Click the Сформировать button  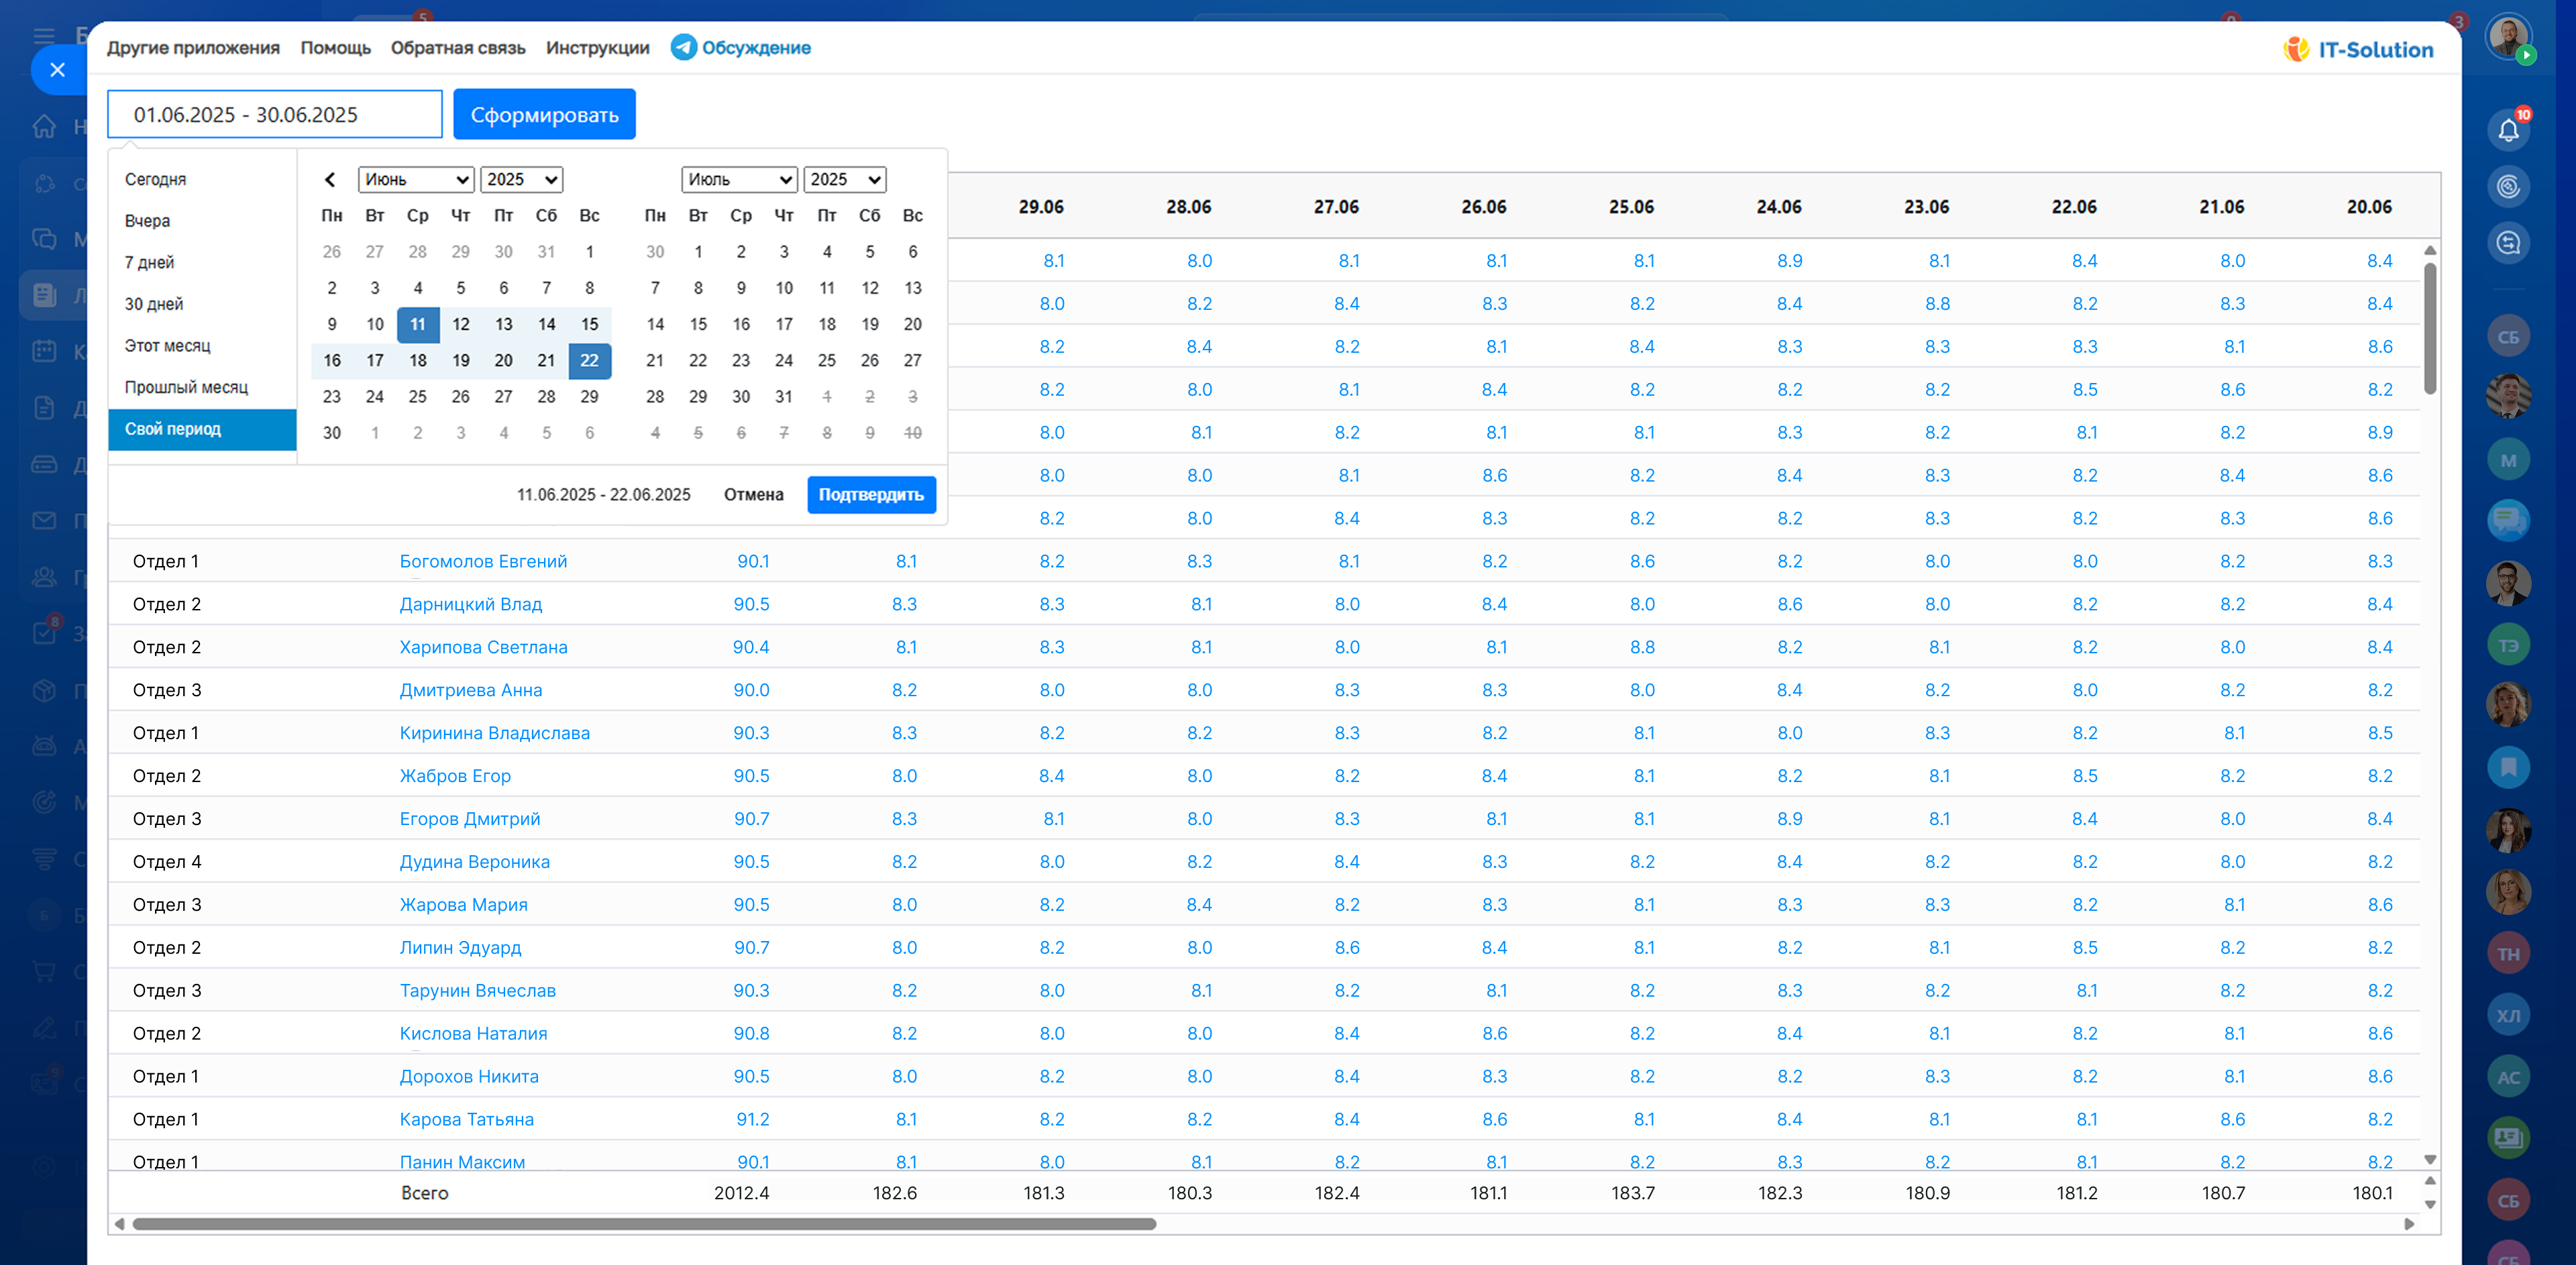[544, 115]
